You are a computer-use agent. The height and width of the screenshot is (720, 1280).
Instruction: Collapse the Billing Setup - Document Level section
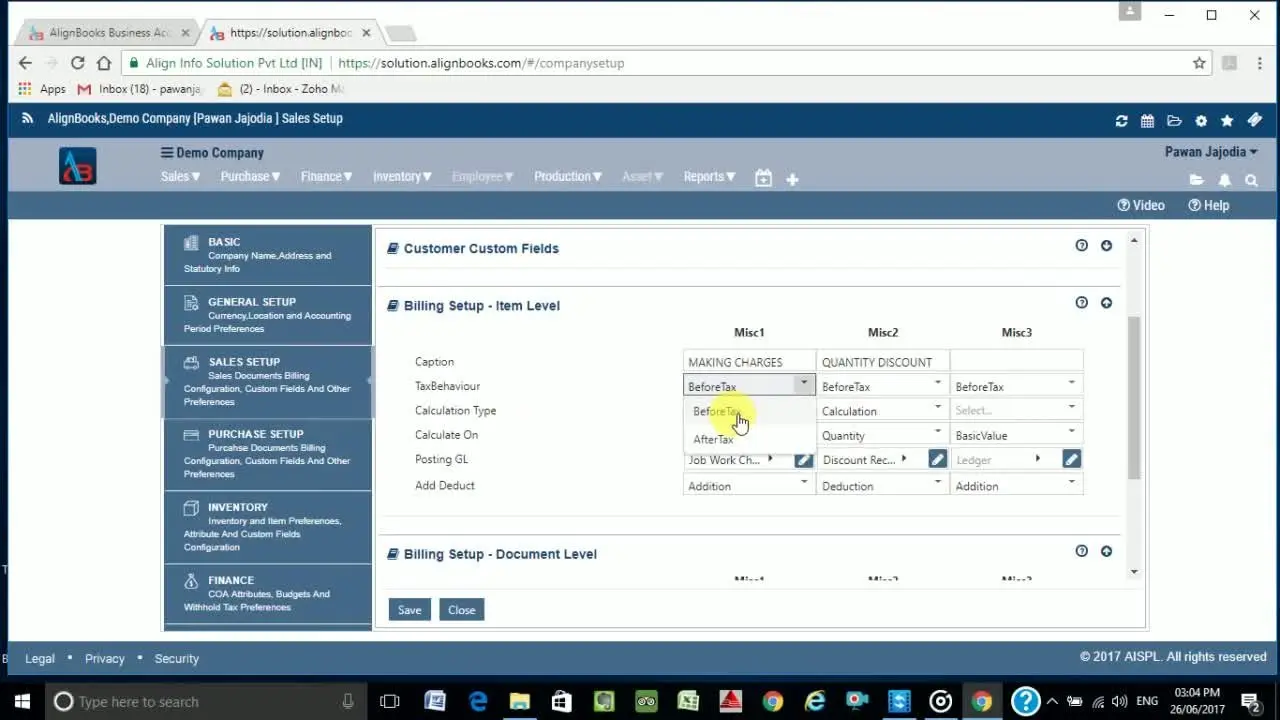click(x=1106, y=551)
